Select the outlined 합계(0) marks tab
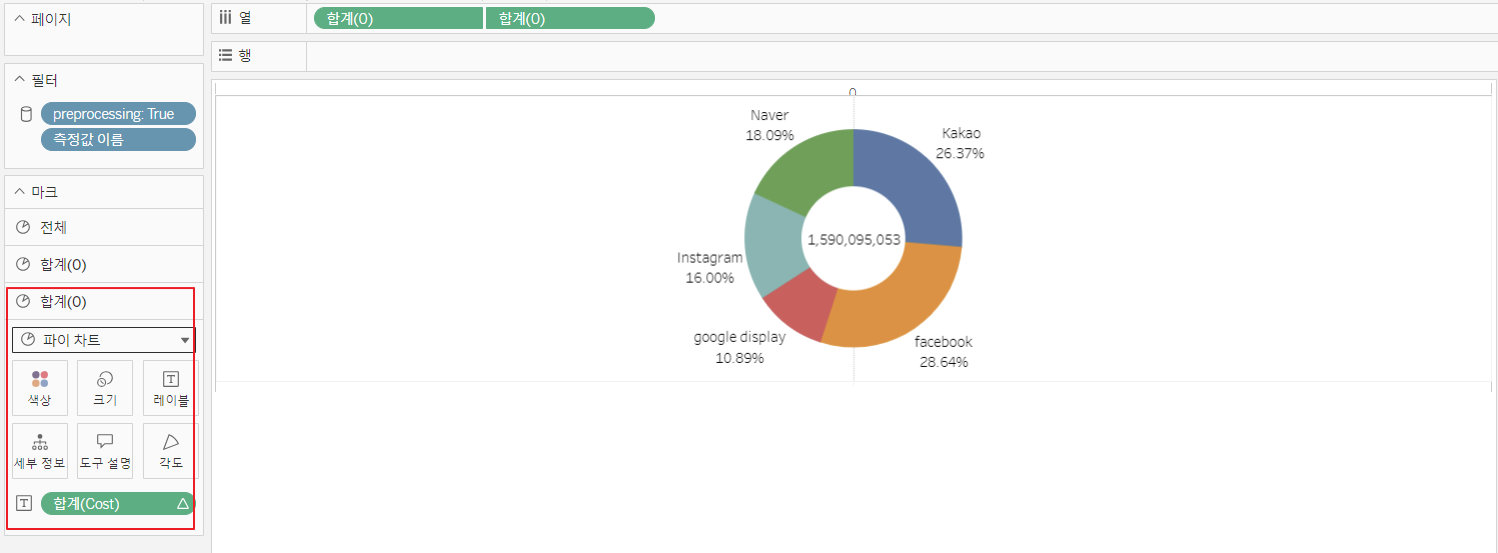 pyautogui.click(x=104, y=302)
